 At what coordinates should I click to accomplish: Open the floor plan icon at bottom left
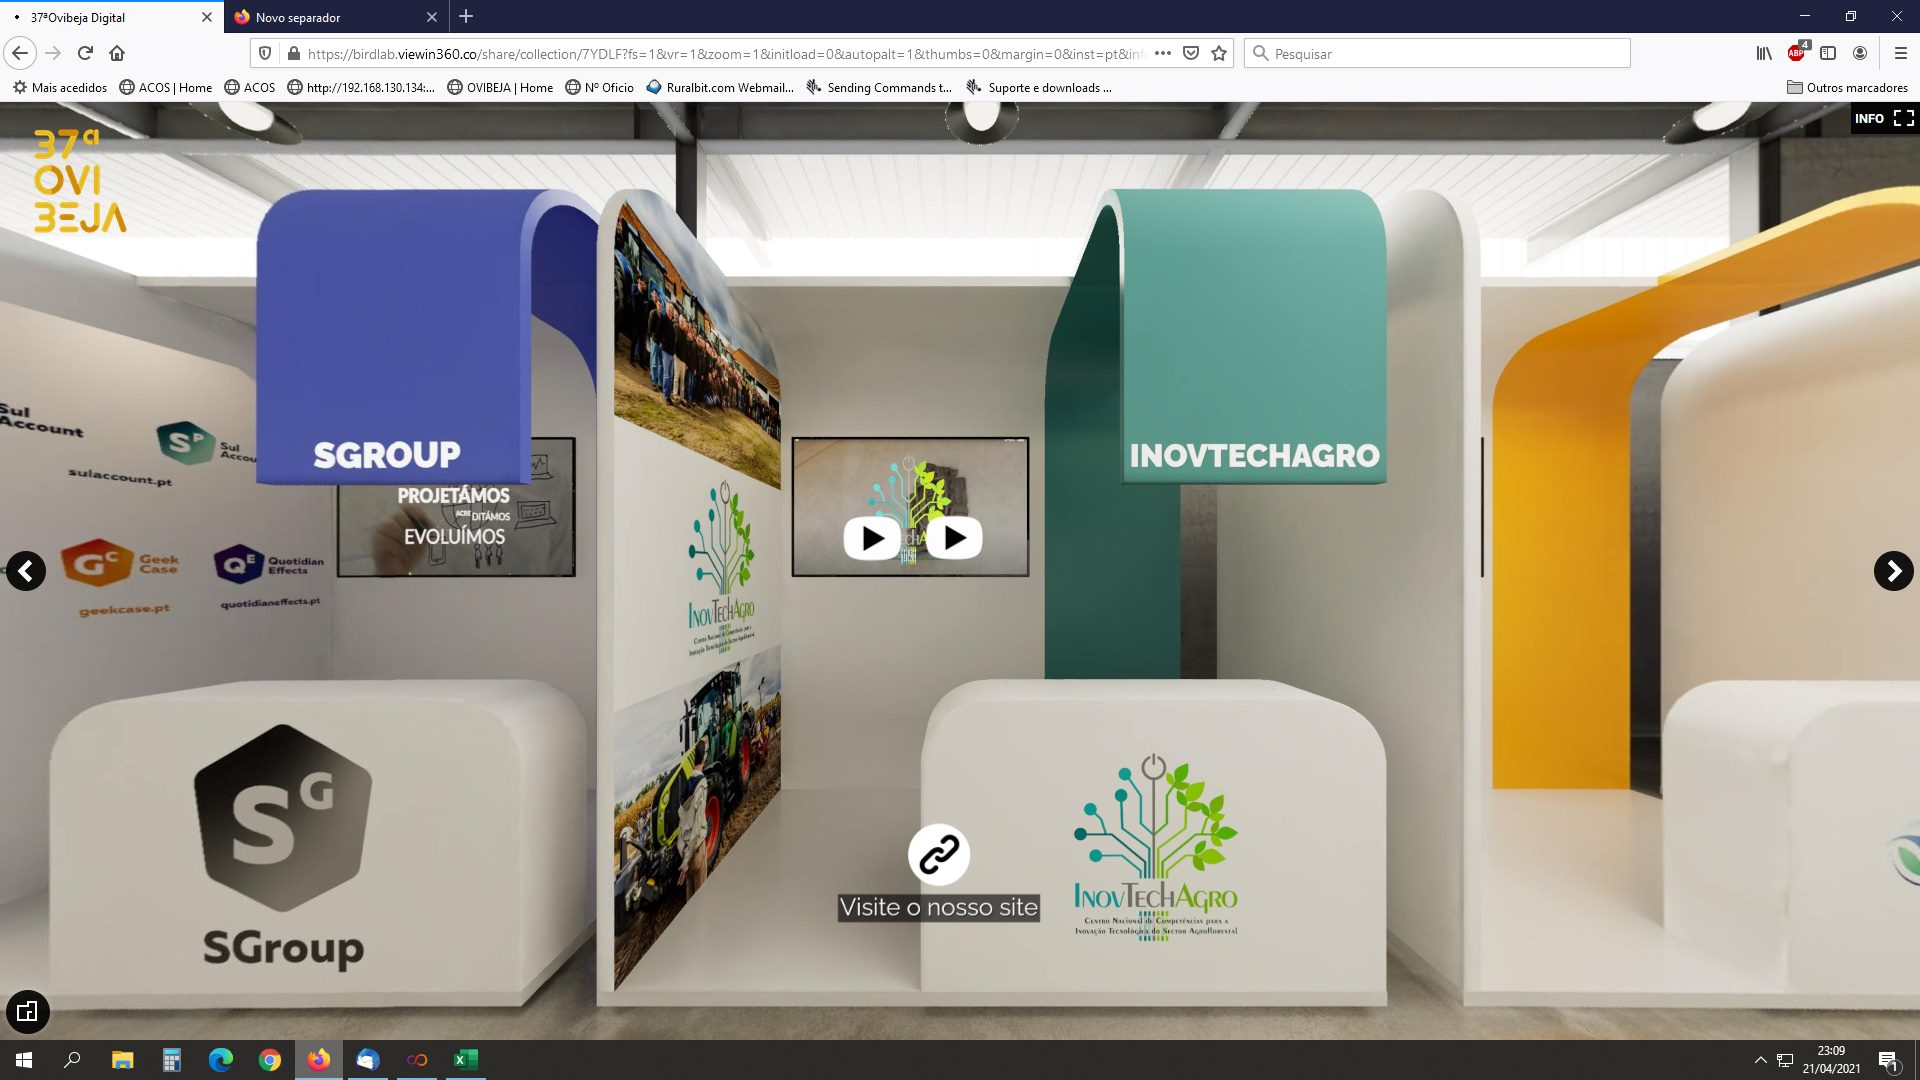click(x=28, y=1011)
